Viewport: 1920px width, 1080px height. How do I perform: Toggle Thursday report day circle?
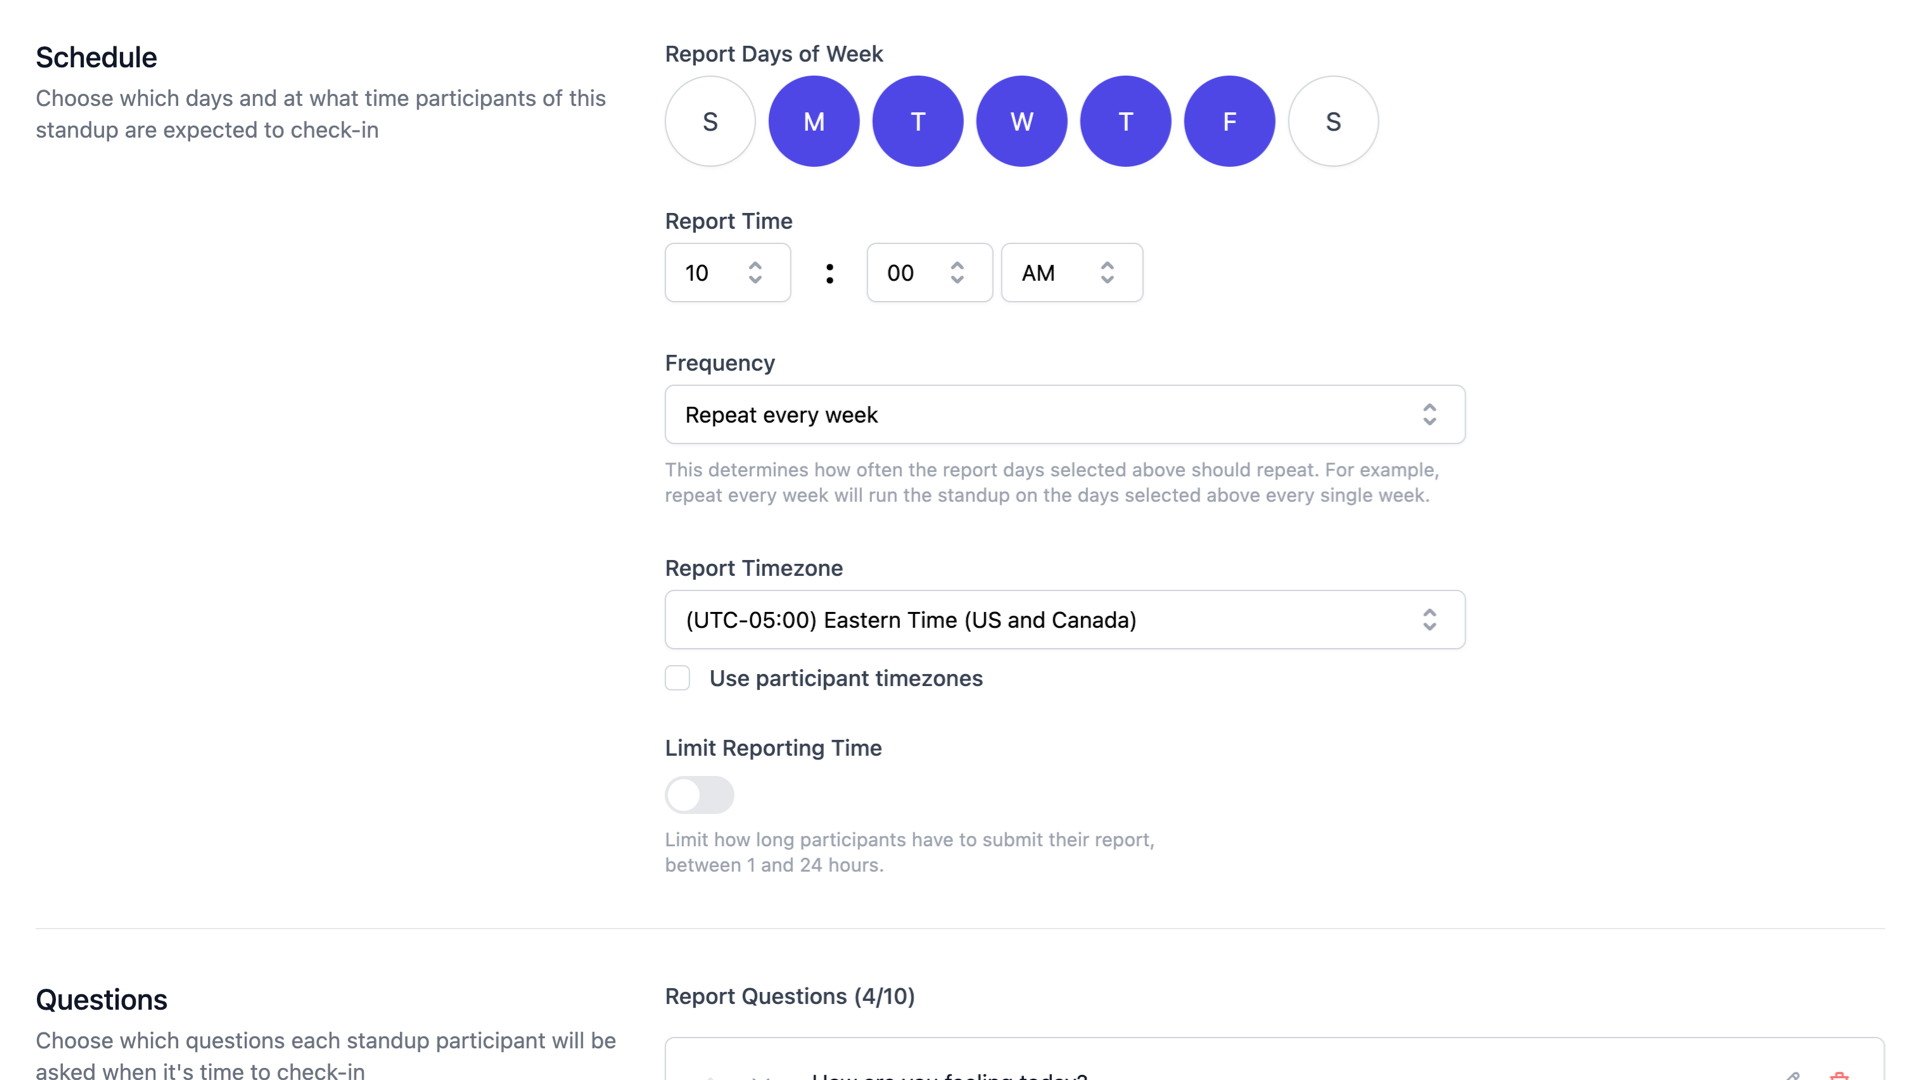[x=1126, y=121]
